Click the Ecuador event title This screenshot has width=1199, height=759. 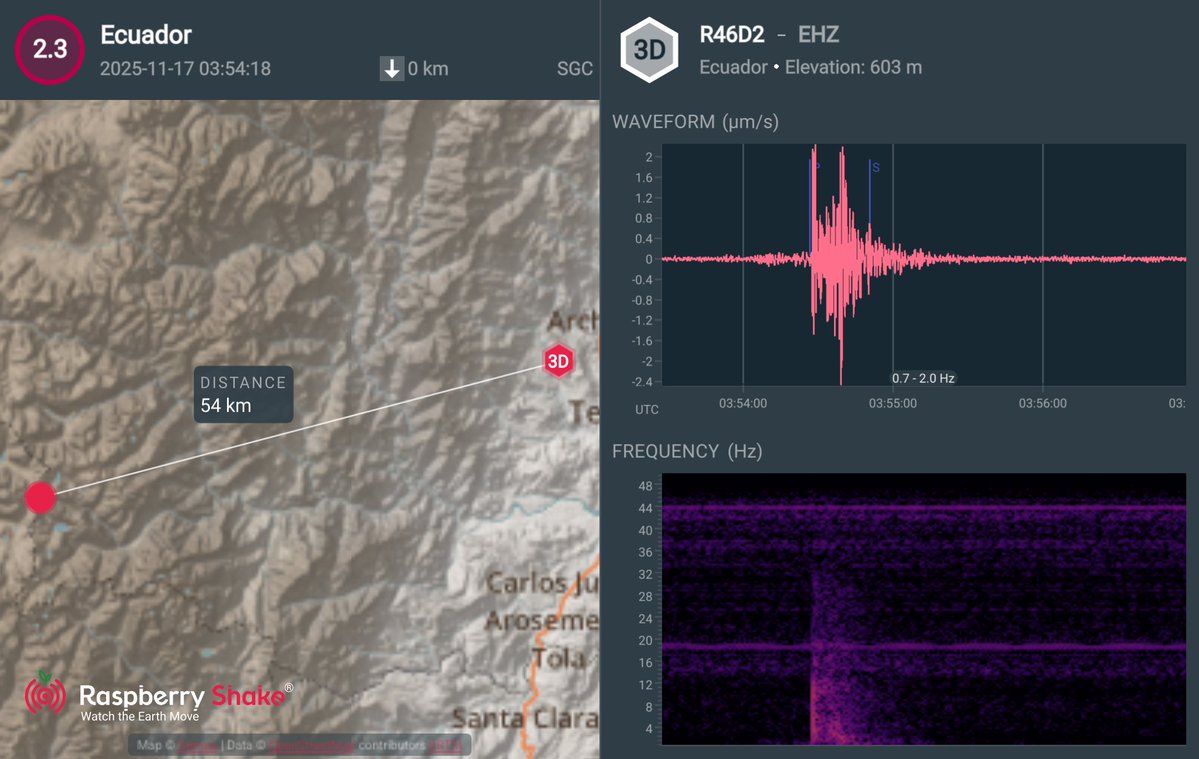[145, 35]
